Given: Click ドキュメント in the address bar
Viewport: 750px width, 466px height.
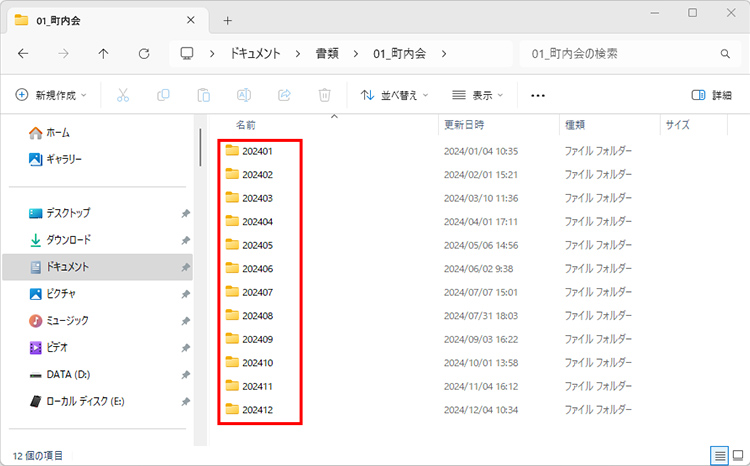Looking at the screenshot, I should point(255,54).
